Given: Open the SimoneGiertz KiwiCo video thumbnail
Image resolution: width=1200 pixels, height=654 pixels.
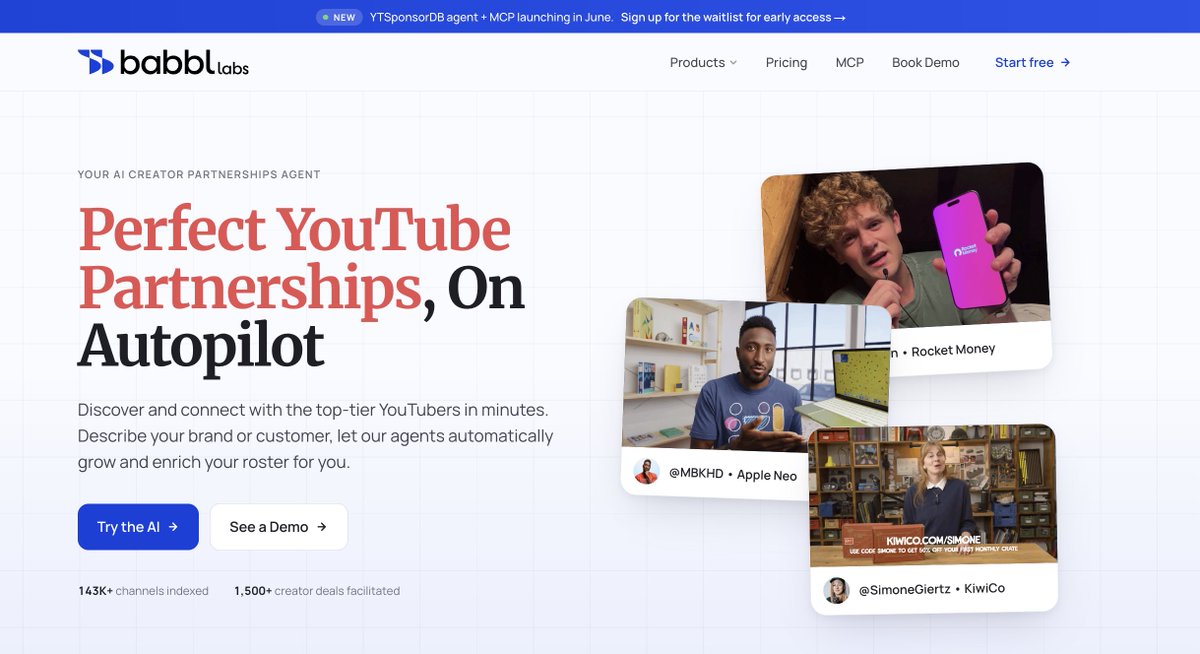Looking at the screenshot, I should click(x=933, y=495).
